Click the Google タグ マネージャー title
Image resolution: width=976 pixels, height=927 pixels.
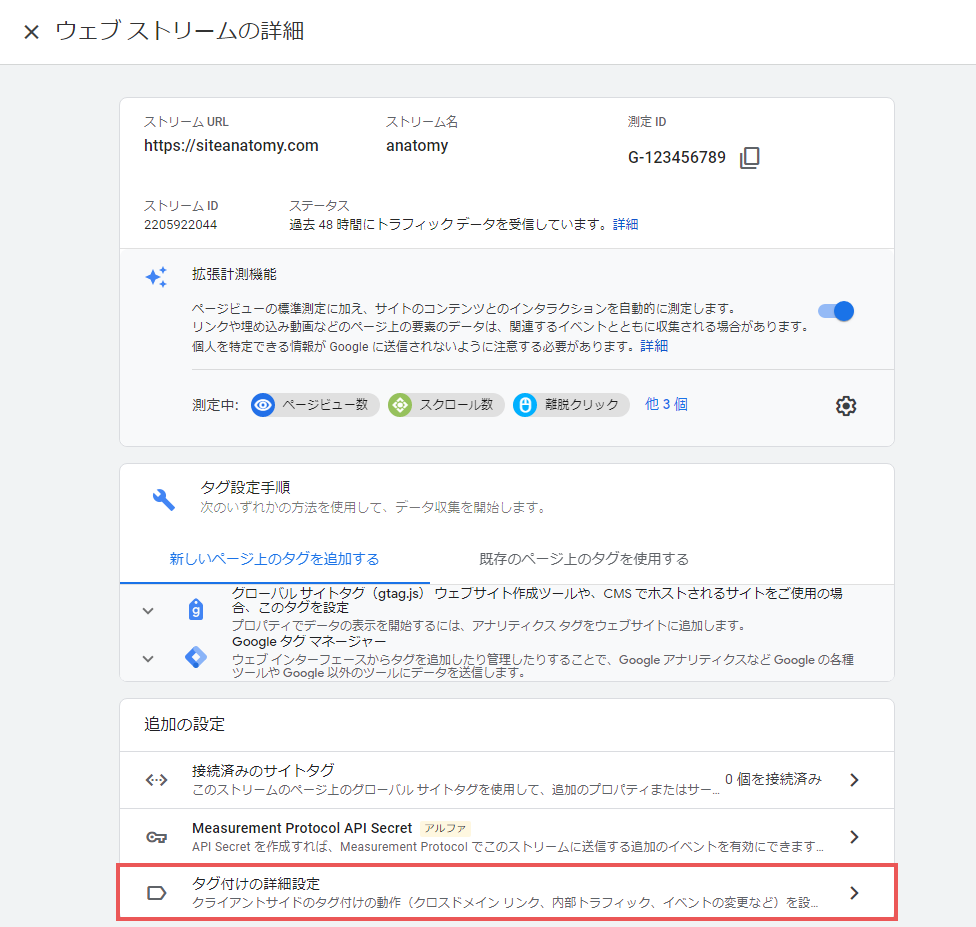[x=309, y=642]
